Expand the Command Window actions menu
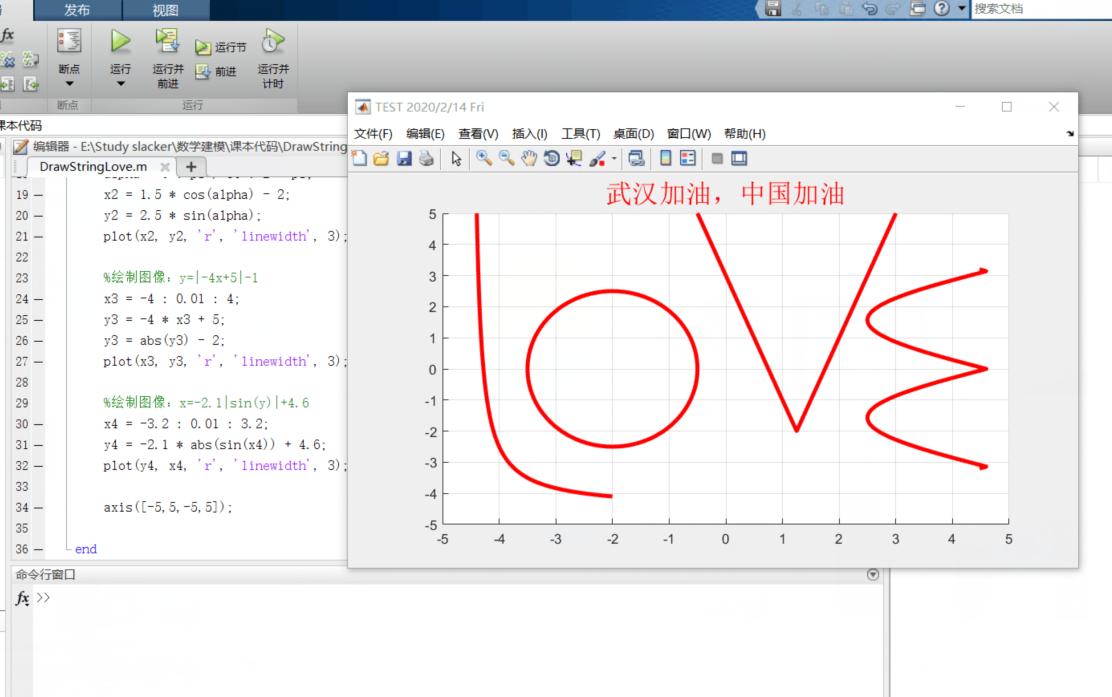Viewport: 1112px width, 697px height. (873, 575)
